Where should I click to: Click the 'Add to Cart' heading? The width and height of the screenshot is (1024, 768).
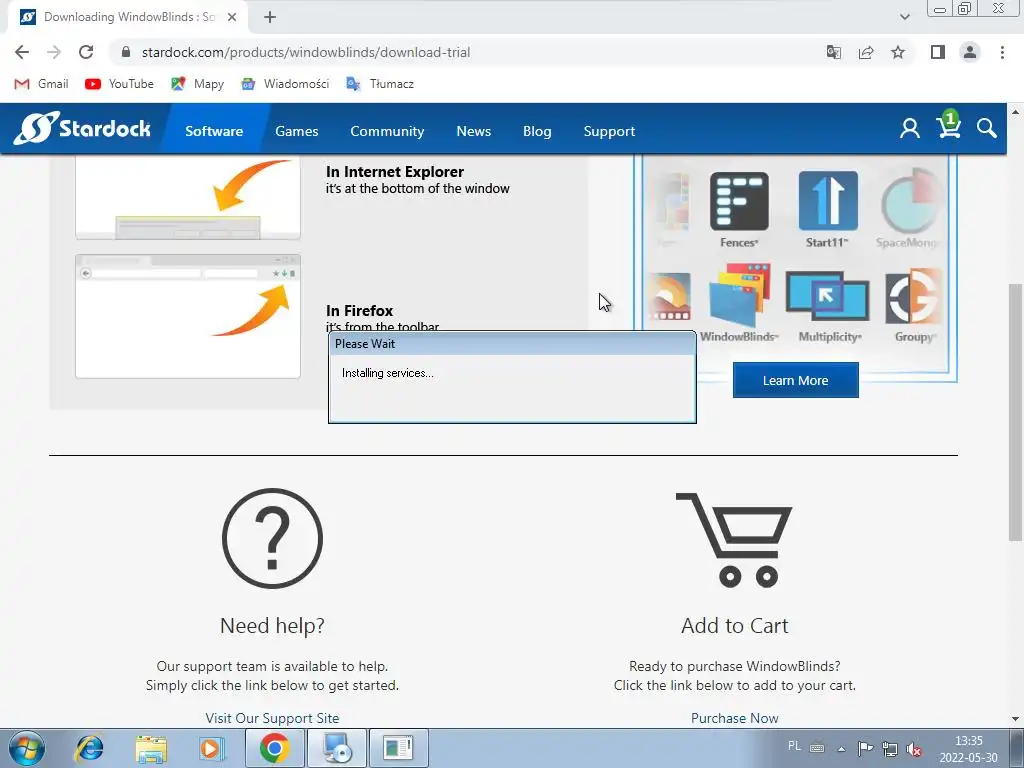click(735, 626)
